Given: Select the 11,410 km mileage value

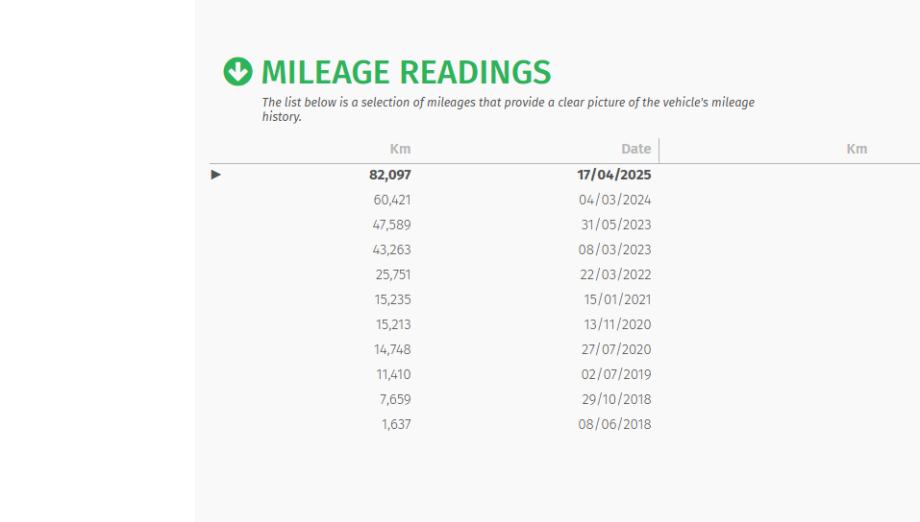Looking at the screenshot, I should click(x=393, y=375).
